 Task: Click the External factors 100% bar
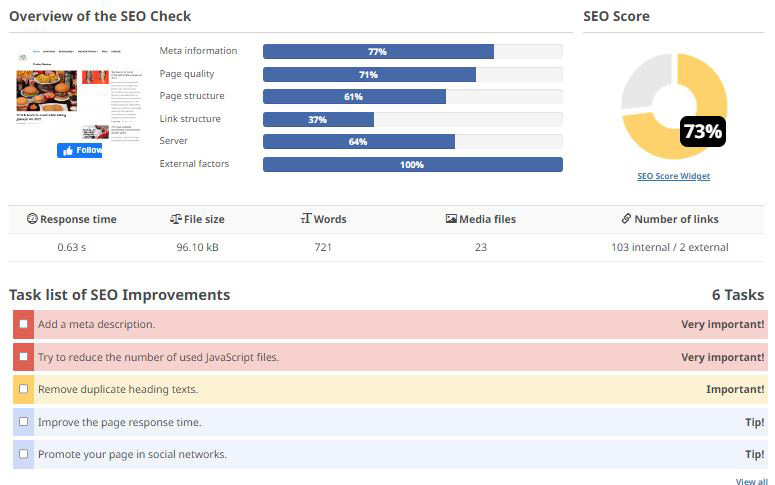pos(412,164)
